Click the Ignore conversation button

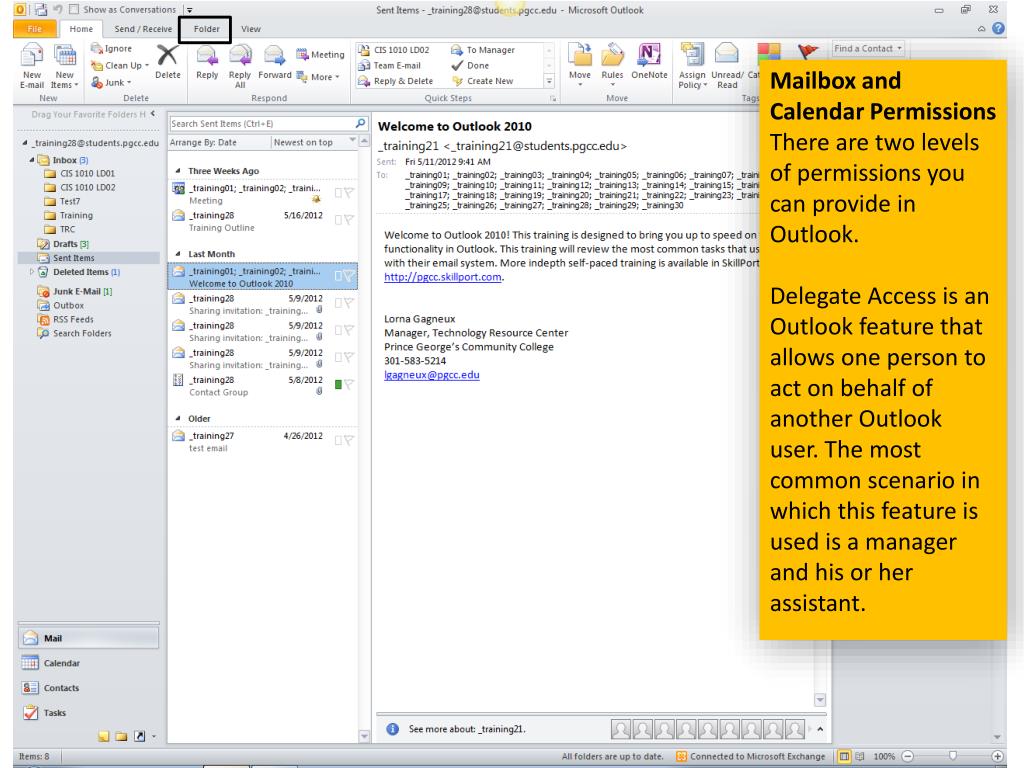coord(111,48)
